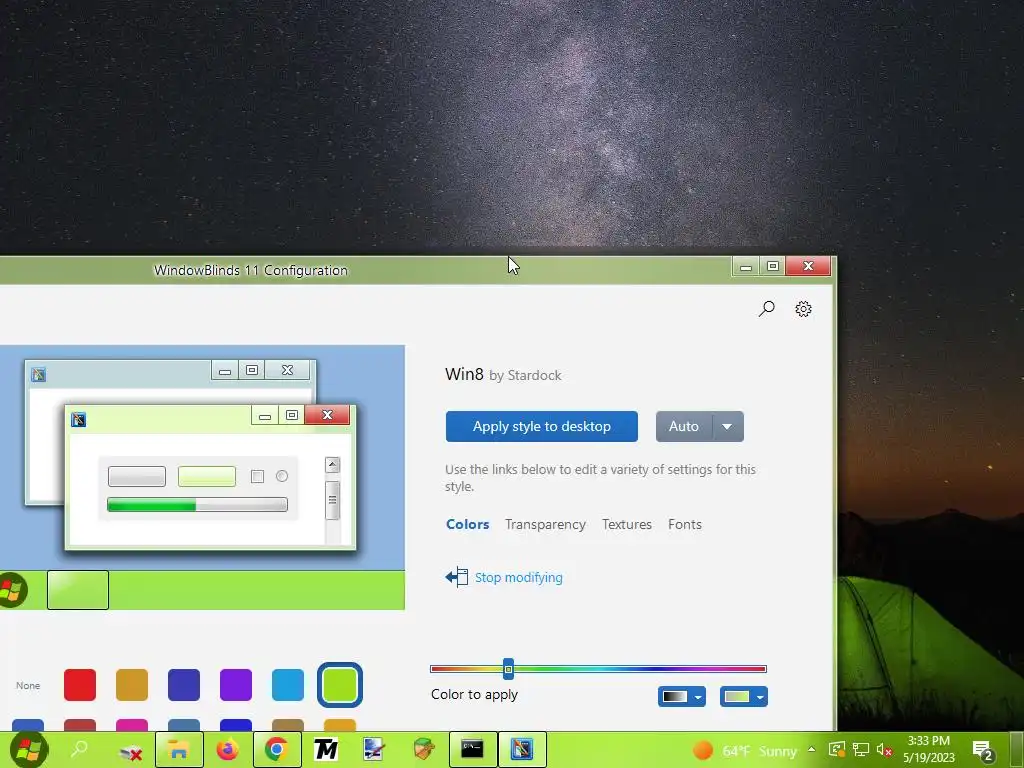The image size is (1024, 768).
Task: Open network tray icon
Action: [x=861, y=750]
